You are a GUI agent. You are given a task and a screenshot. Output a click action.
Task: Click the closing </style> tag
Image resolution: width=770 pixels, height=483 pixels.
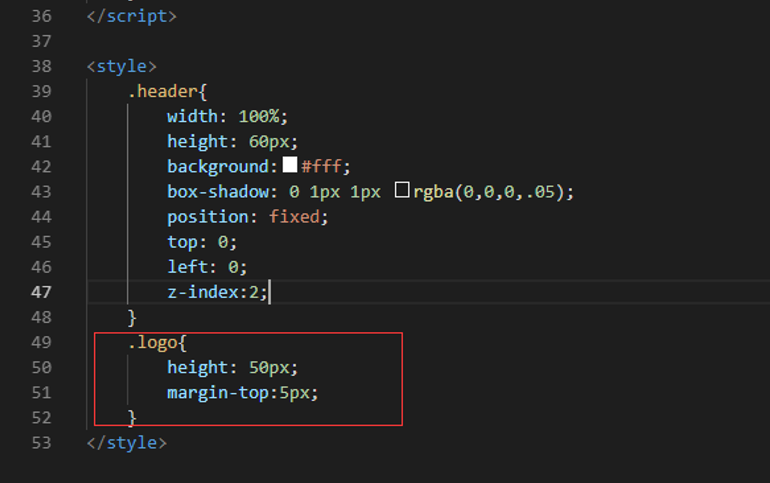coord(127,443)
